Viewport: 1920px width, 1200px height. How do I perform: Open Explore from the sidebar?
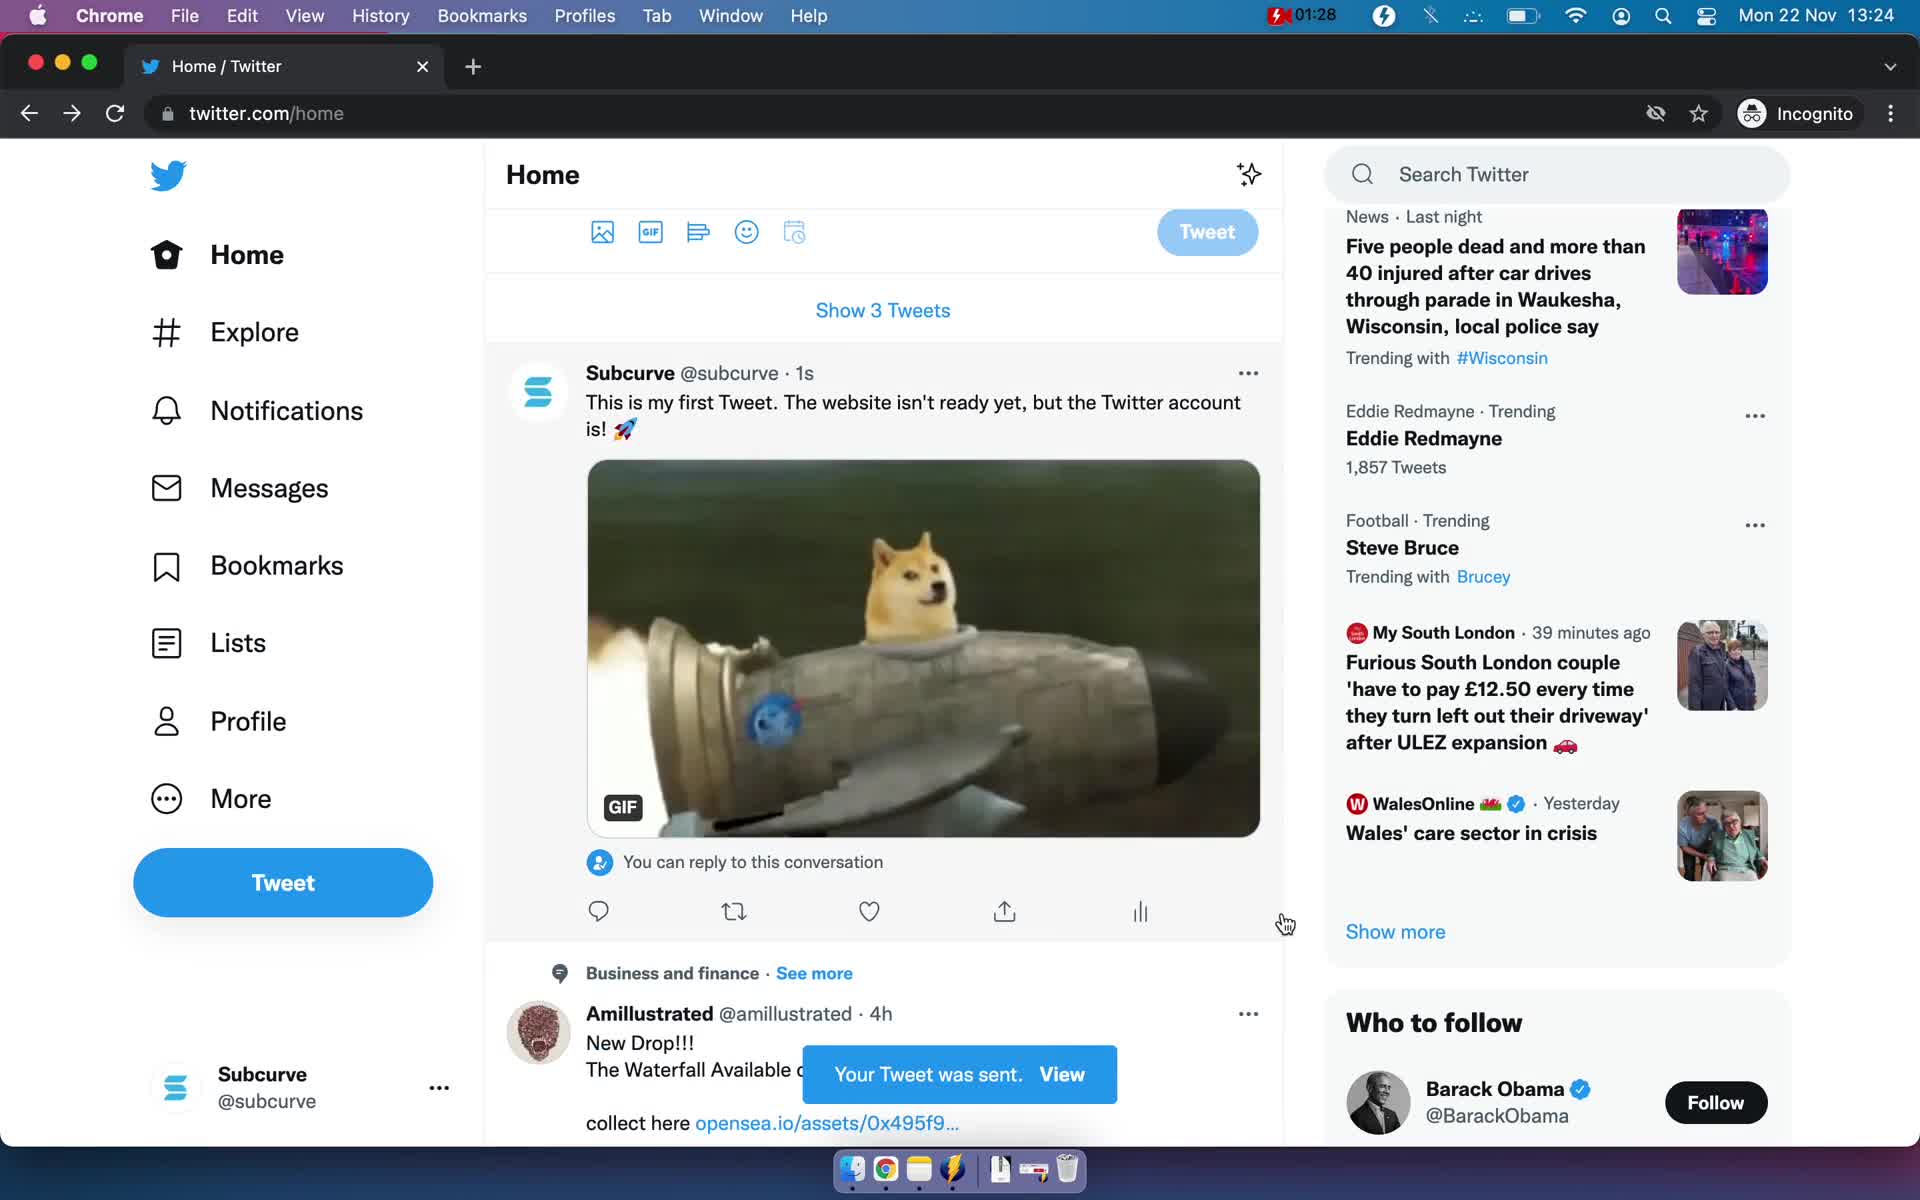click(x=225, y=332)
